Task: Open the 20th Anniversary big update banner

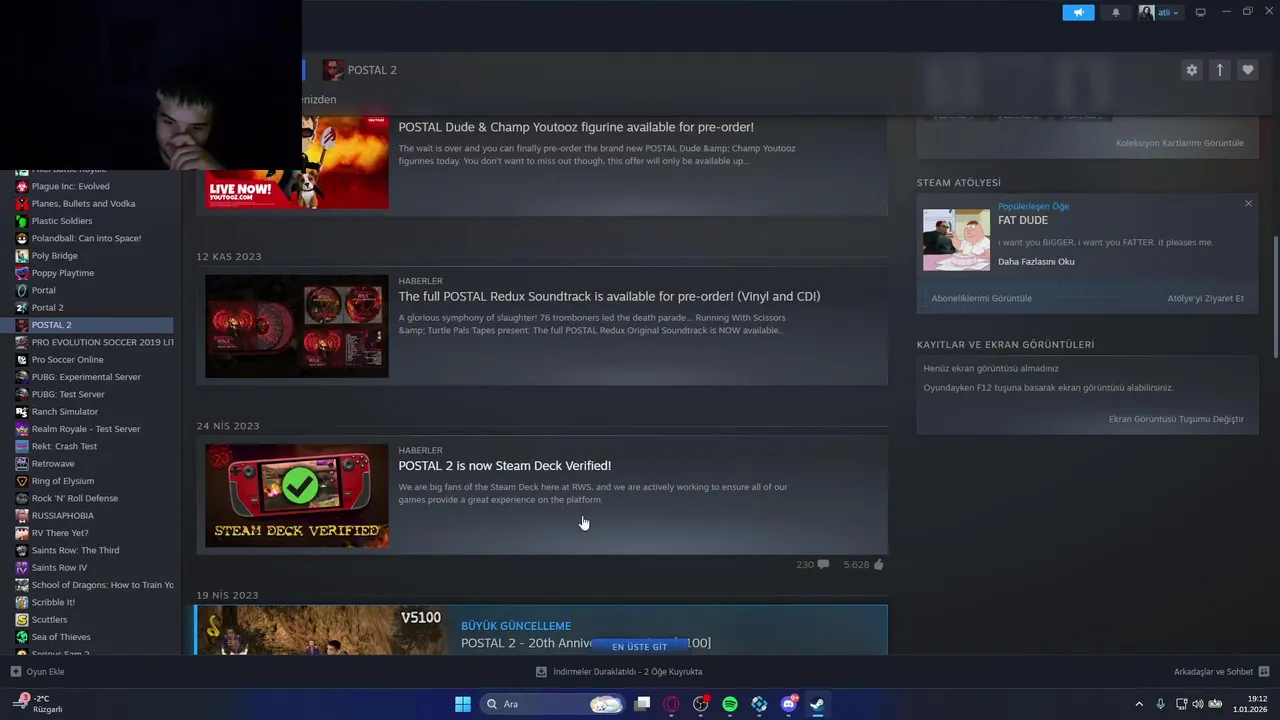Action: click(x=541, y=630)
